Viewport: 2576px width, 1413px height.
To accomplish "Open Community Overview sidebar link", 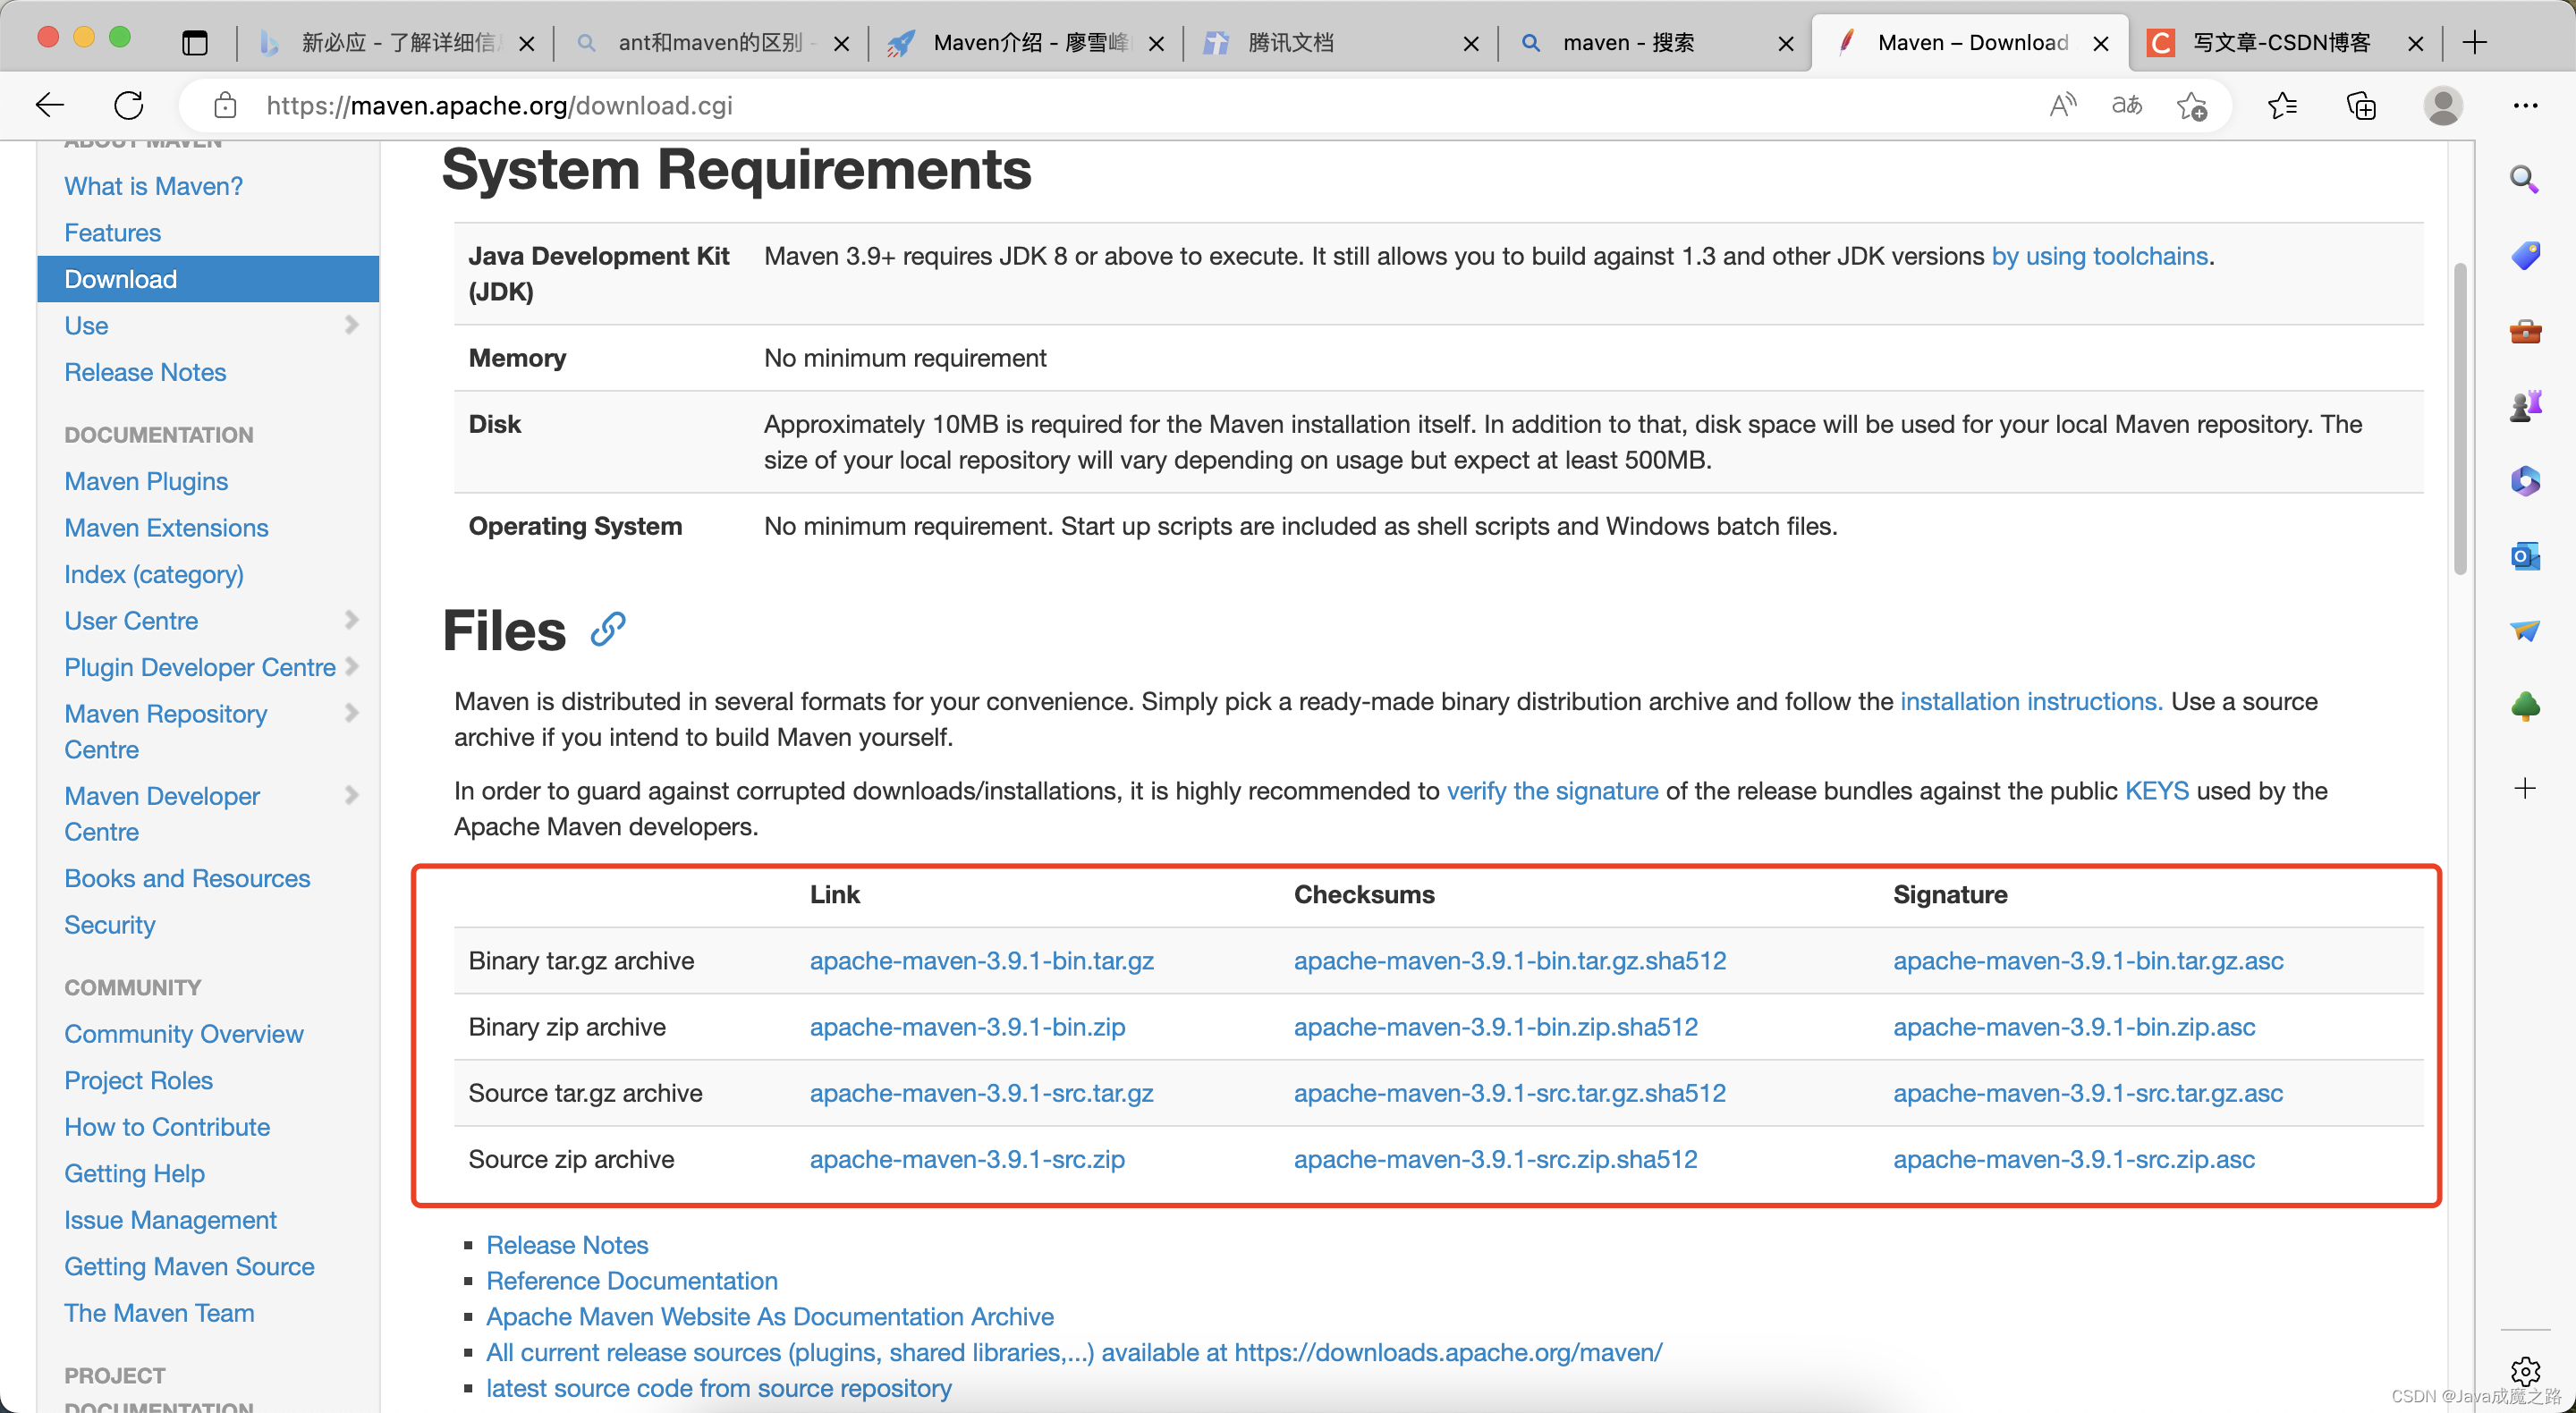I will point(184,1033).
